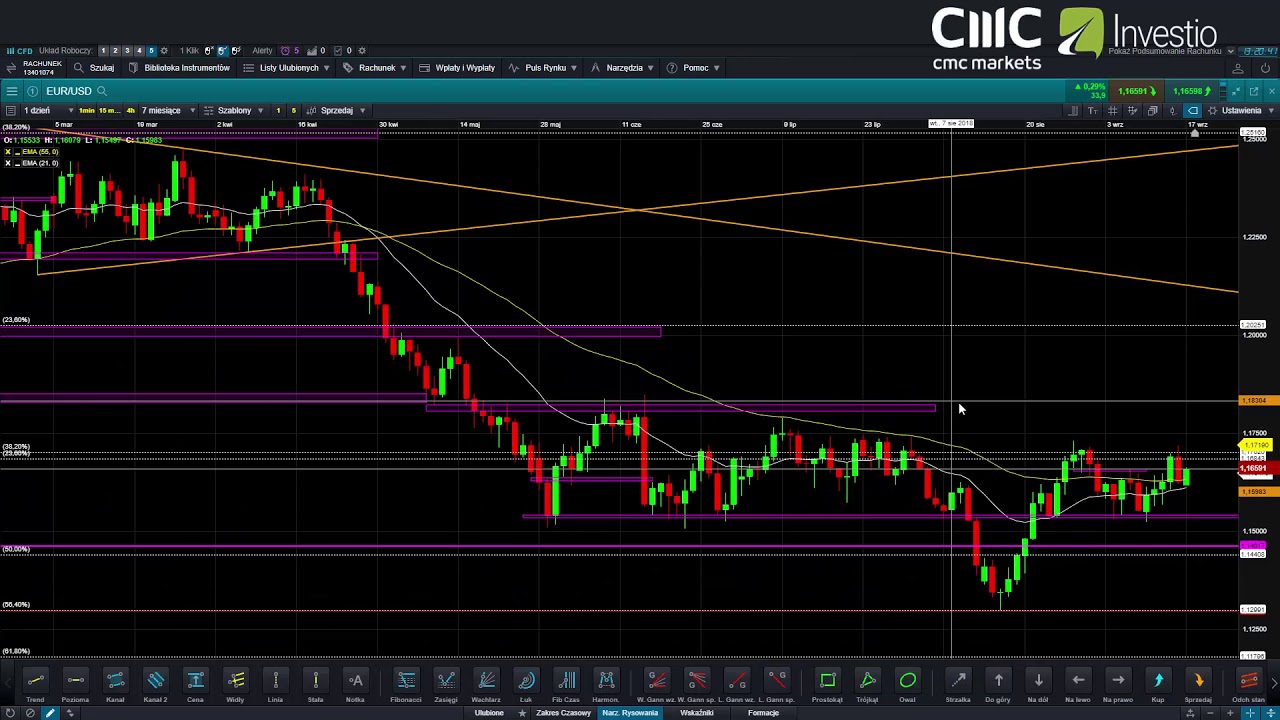Select the Strzałka arrow tool
1280x720 pixels.
[x=958, y=685]
